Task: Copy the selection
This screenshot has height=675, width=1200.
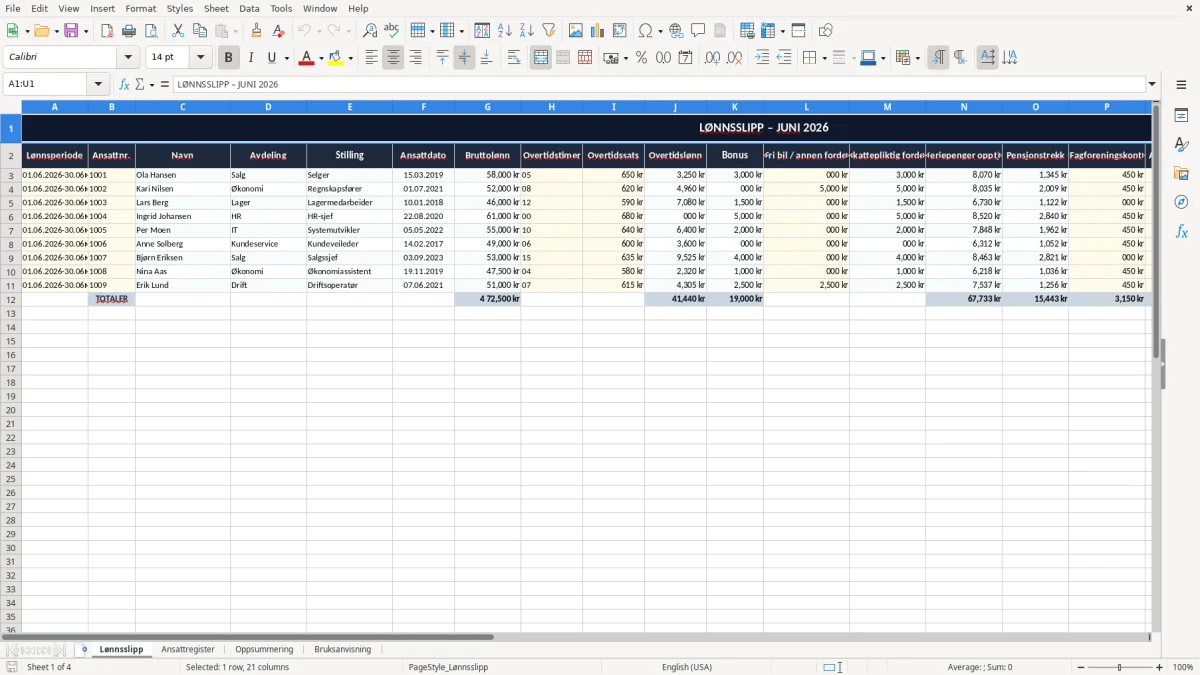Action: point(200,31)
